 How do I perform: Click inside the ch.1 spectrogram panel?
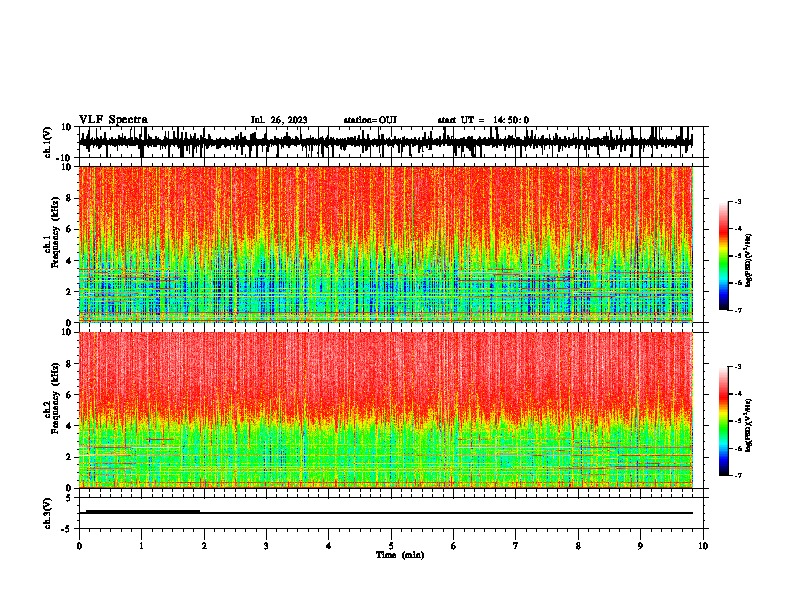[x=385, y=244]
